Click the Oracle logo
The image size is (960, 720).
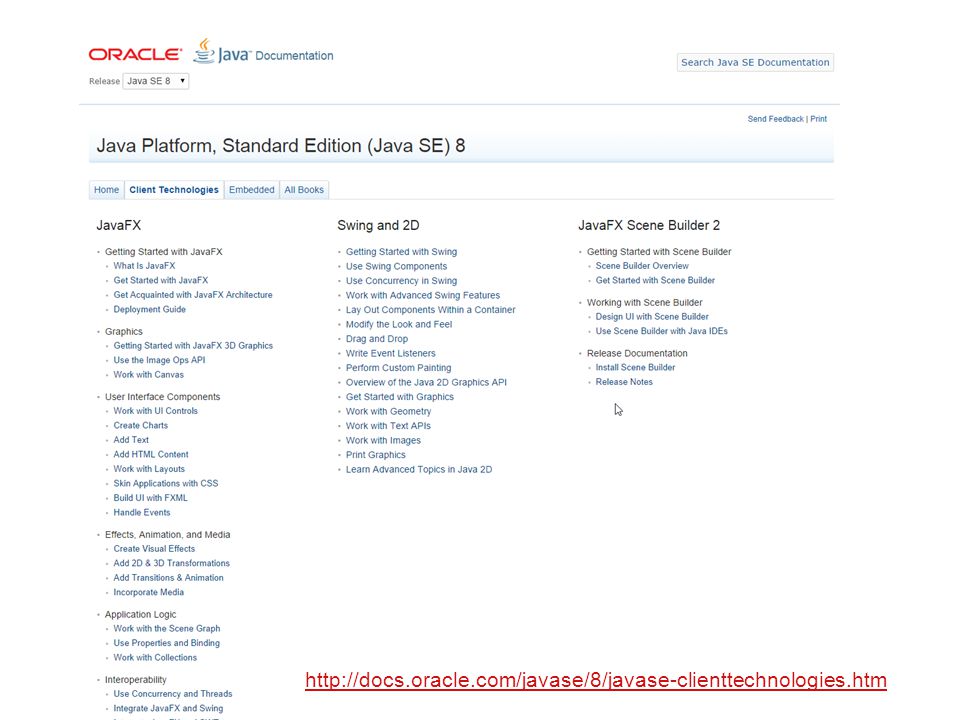pyautogui.click(x=135, y=54)
